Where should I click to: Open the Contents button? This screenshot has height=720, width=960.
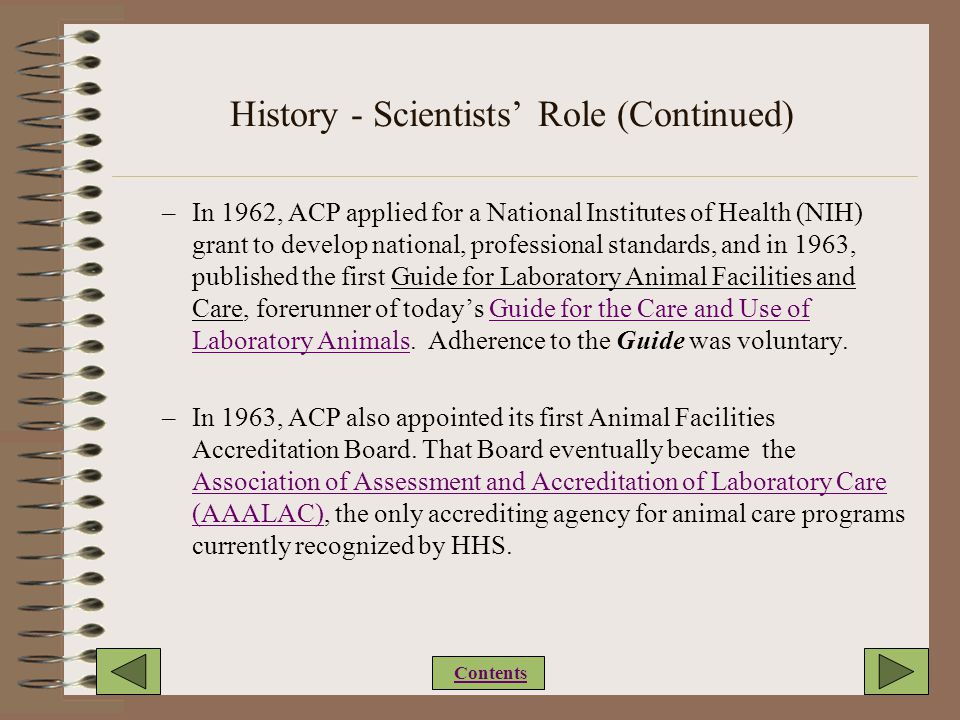point(489,673)
